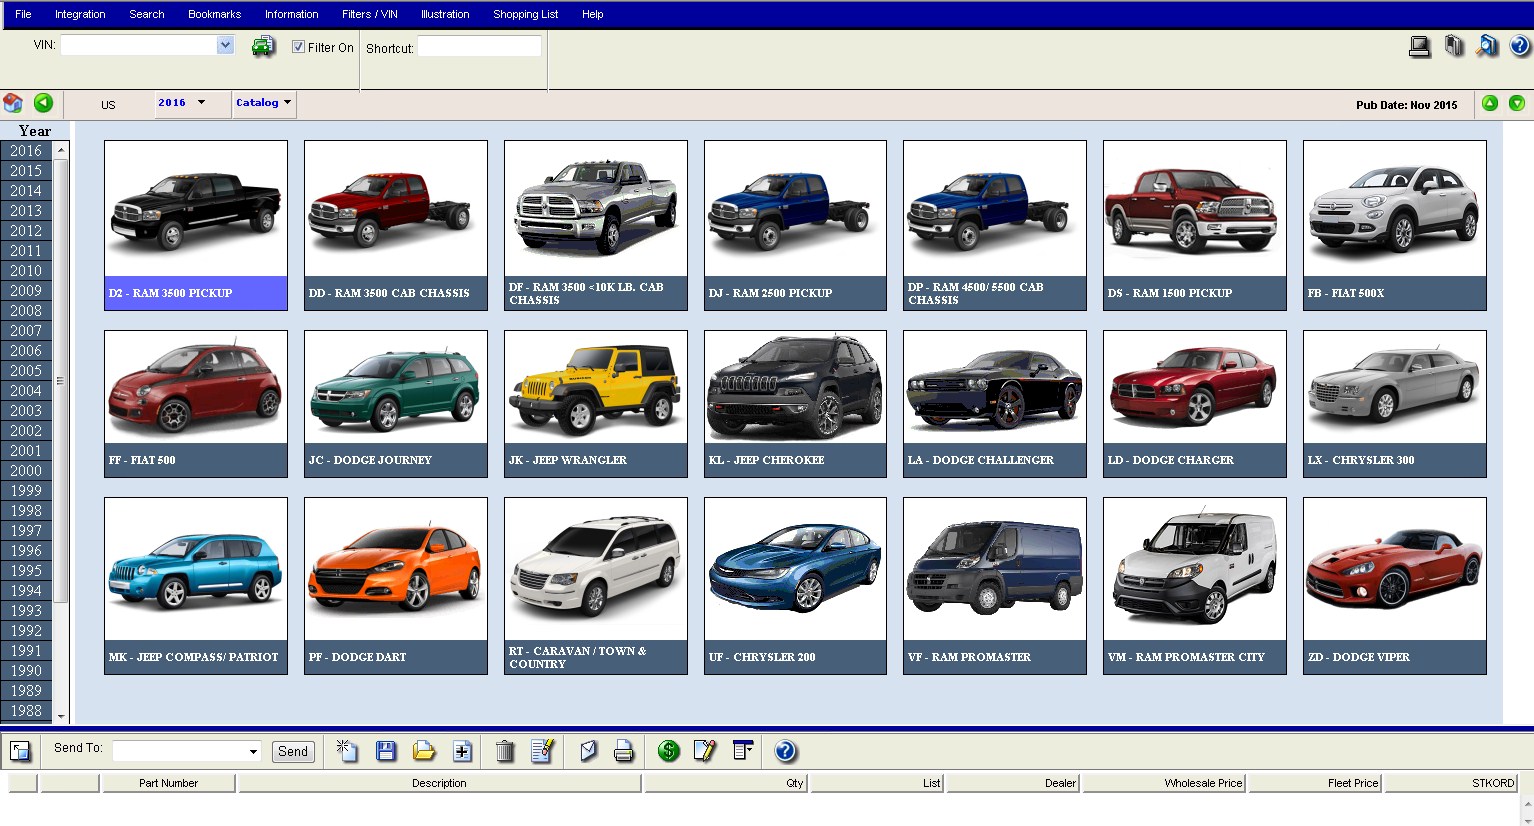Viewport: 1534px width, 826px height.
Task: Open the blue help icon in the top toolbar
Action: point(1520,46)
